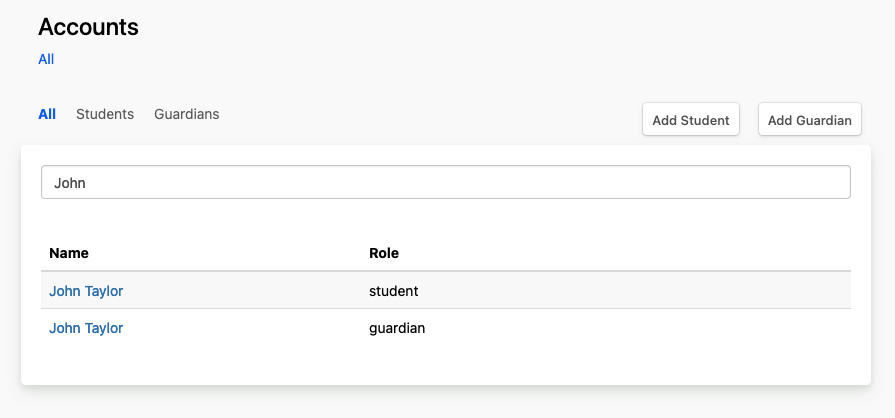This screenshot has height=418, width=895.
Task: Click the Role column header
Action: coord(384,253)
